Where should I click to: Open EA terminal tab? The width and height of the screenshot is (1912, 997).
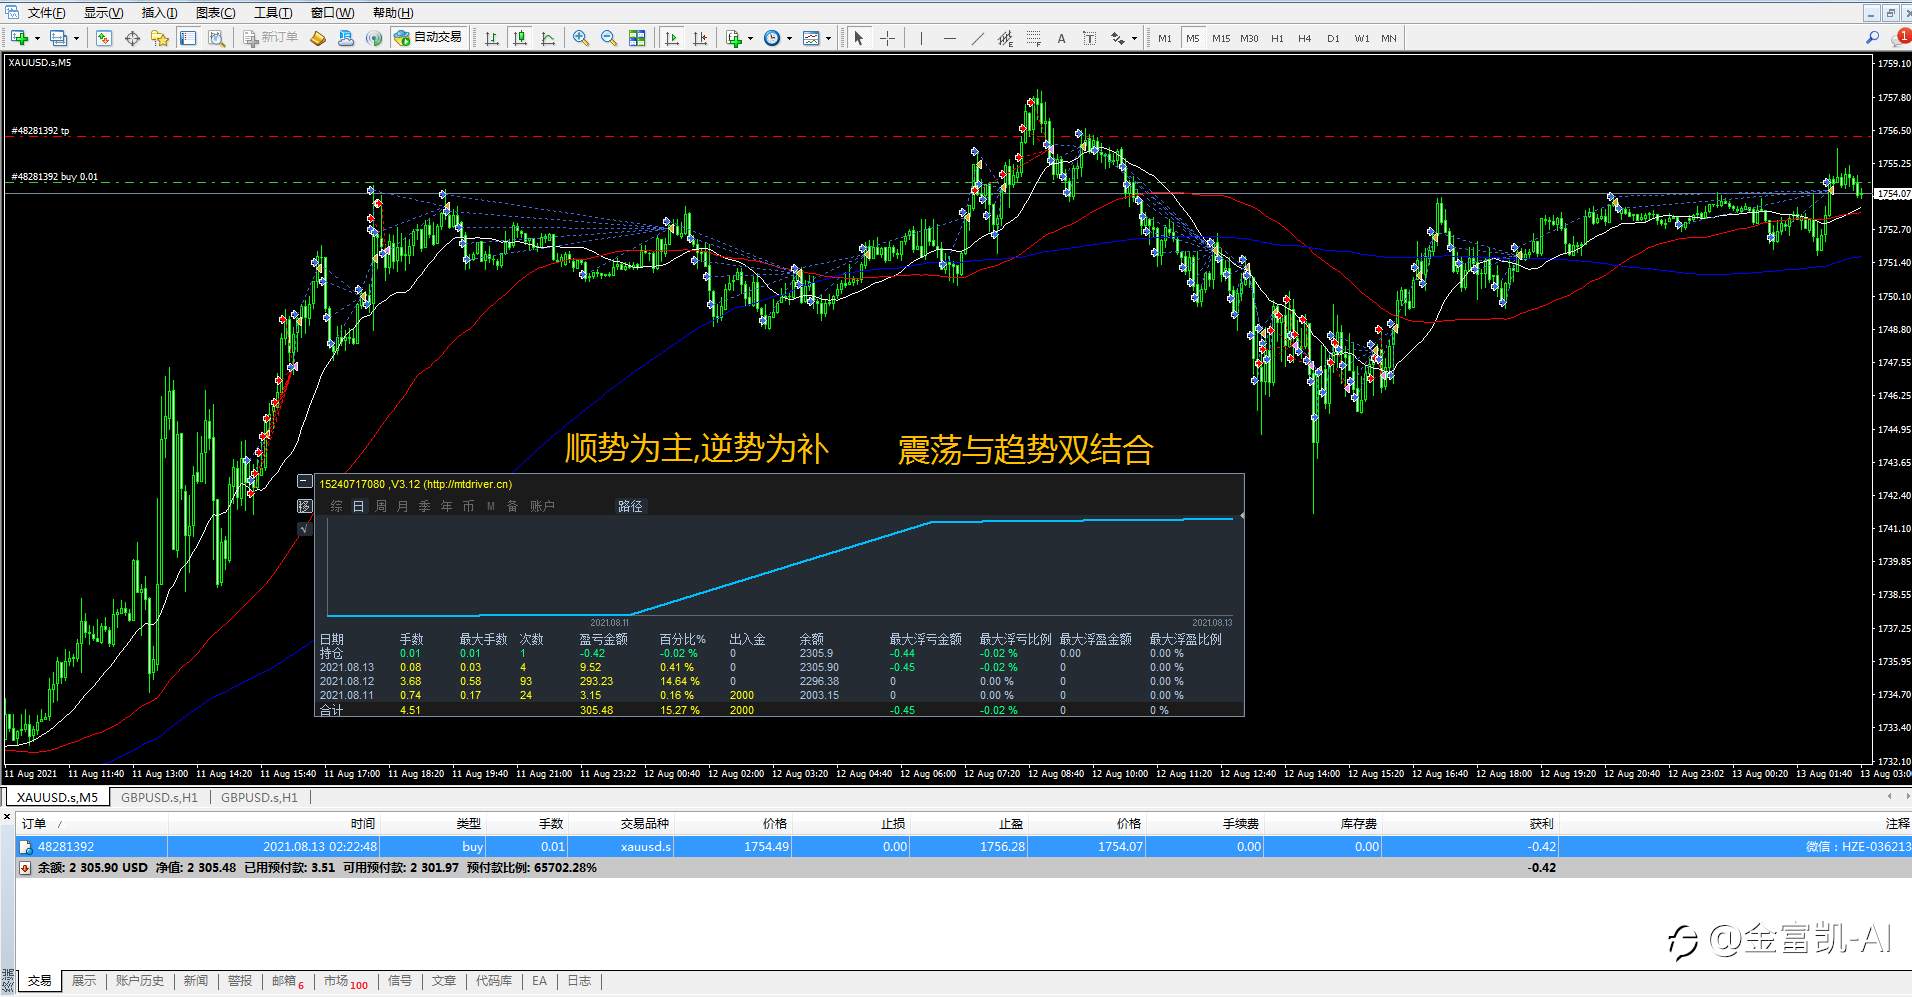click(539, 981)
